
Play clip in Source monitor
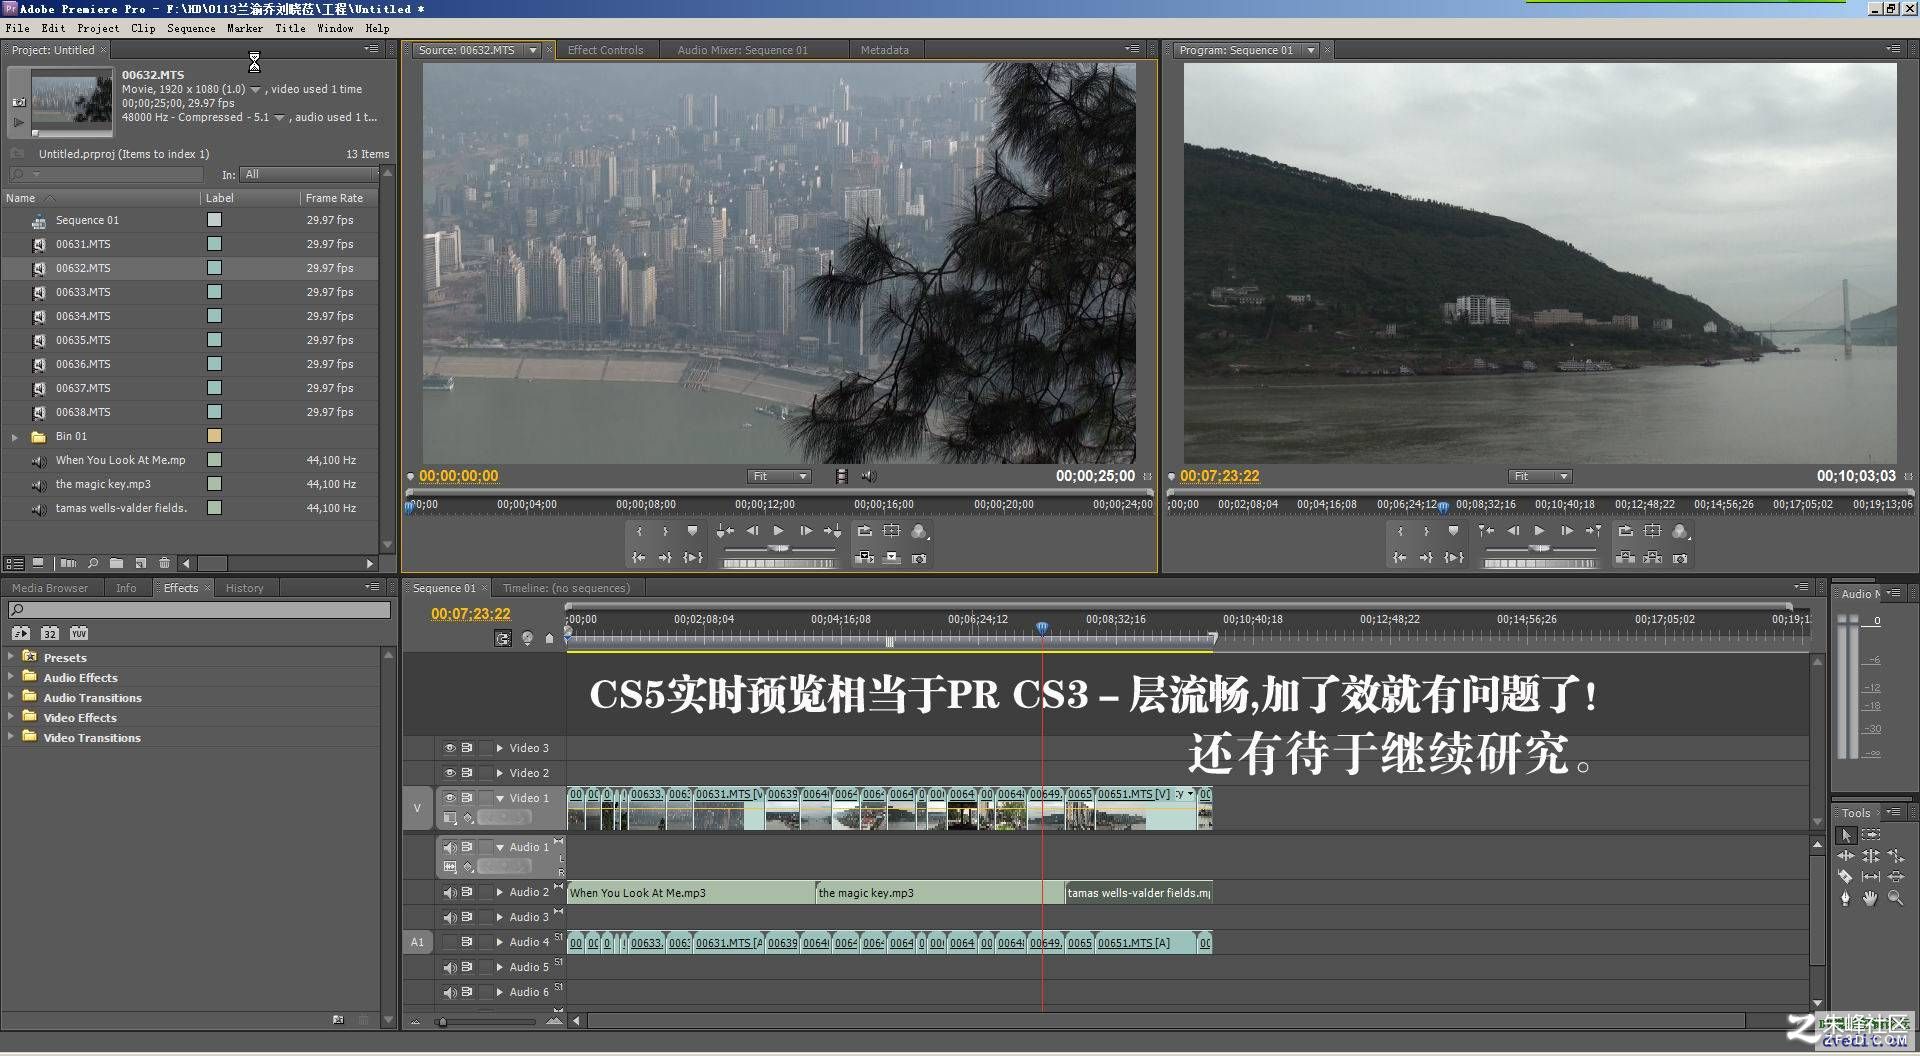(778, 531)
